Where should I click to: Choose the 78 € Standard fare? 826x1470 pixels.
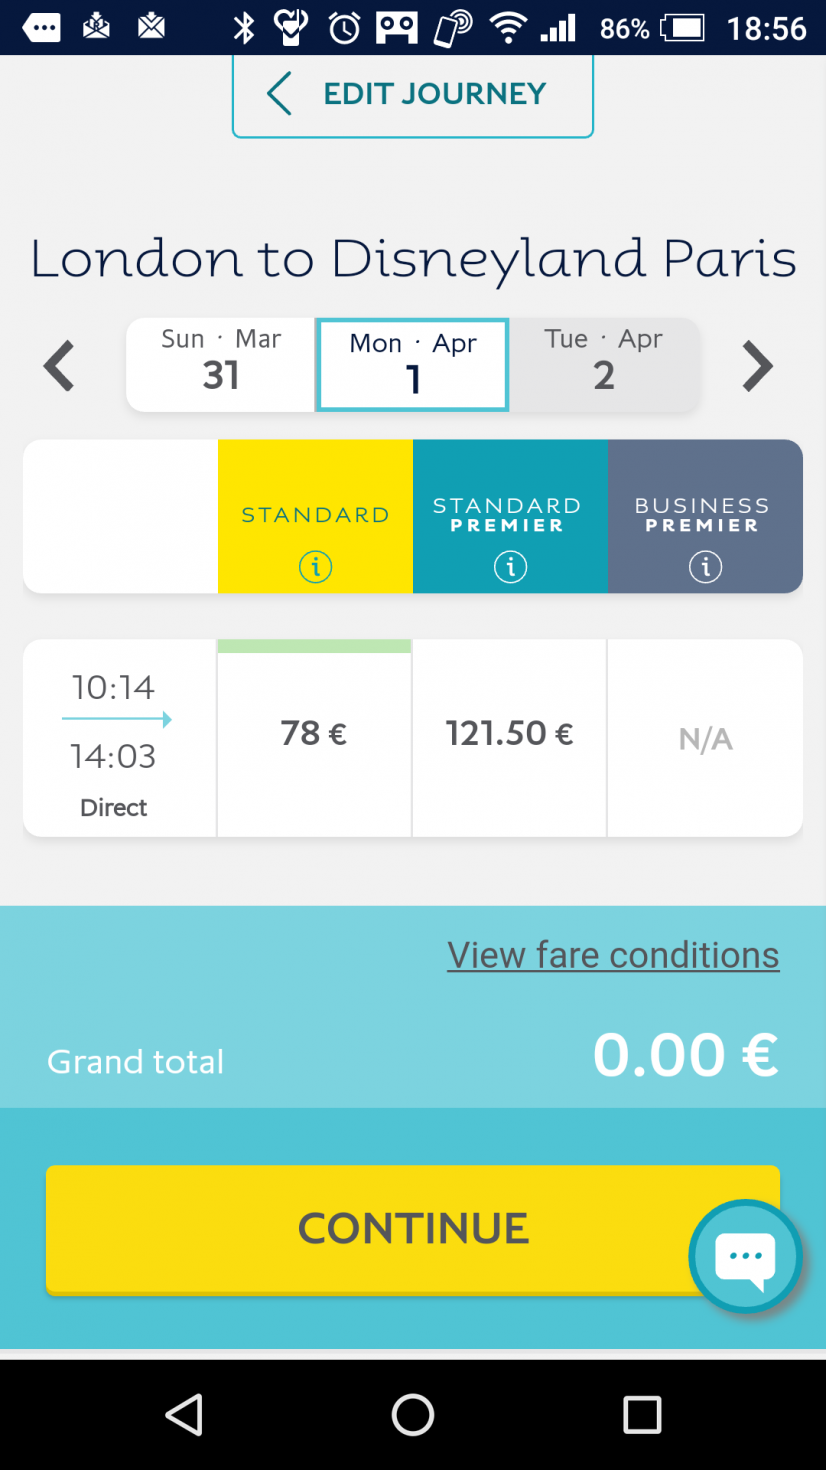coord(314,738)
